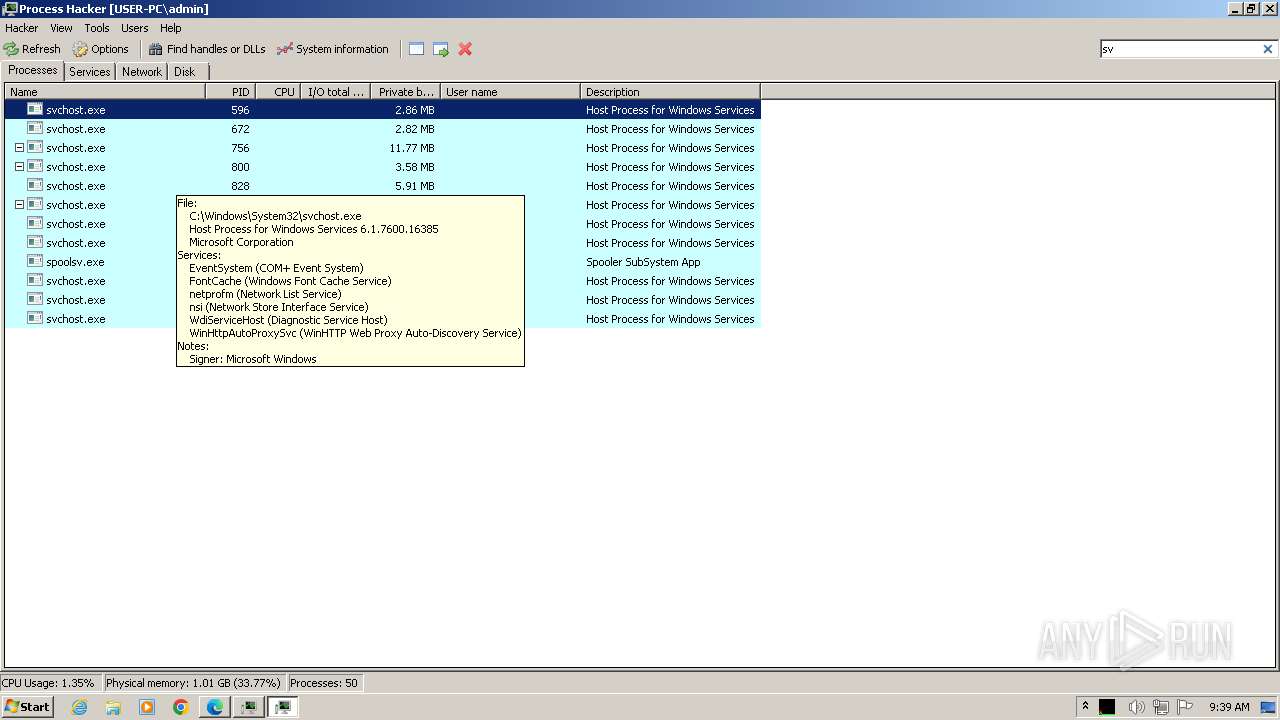Click the process icon in the PID 672 row
This screenshot has width=1280, height=720.
coord(35,128)
